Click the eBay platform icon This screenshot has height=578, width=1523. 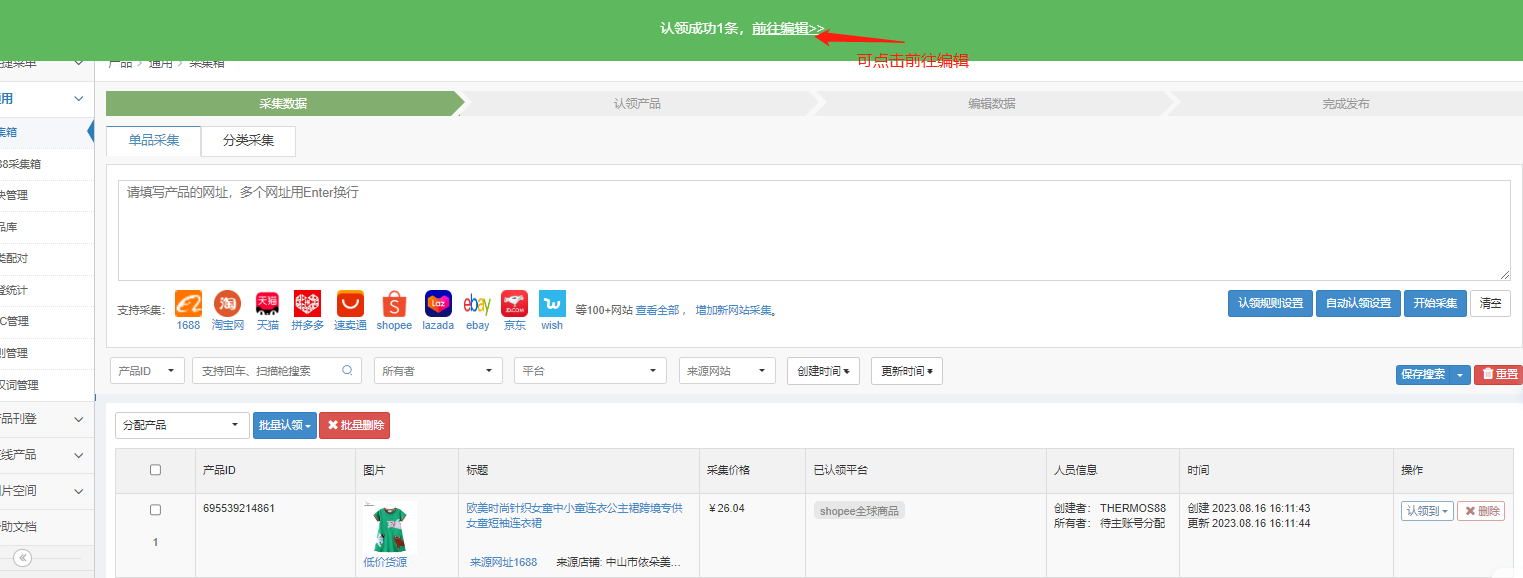(477, 304)
